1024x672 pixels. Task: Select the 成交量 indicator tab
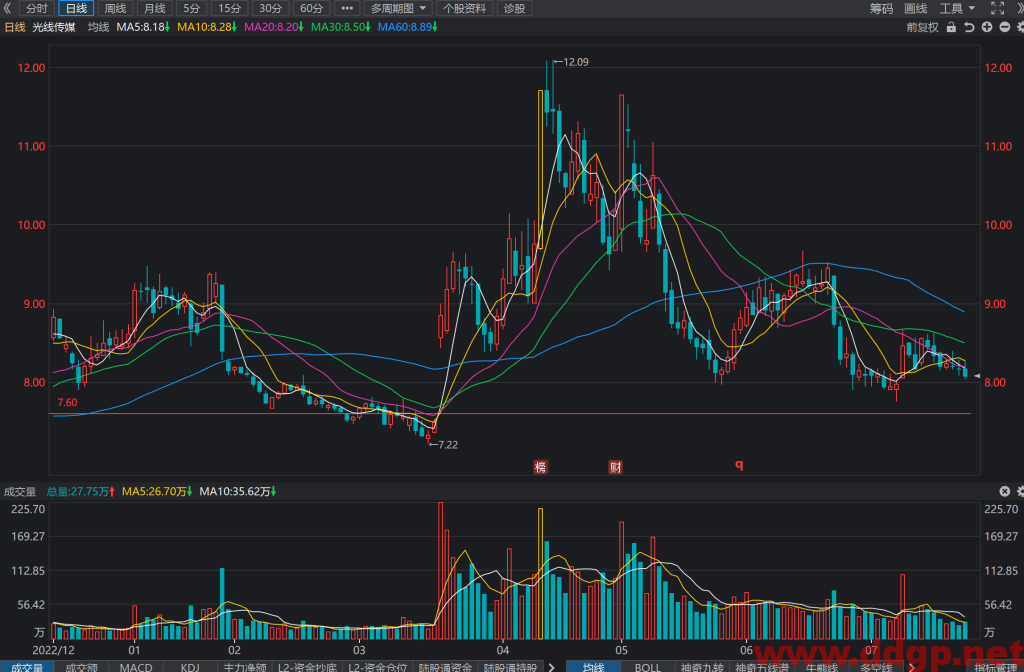click(27, 667)
